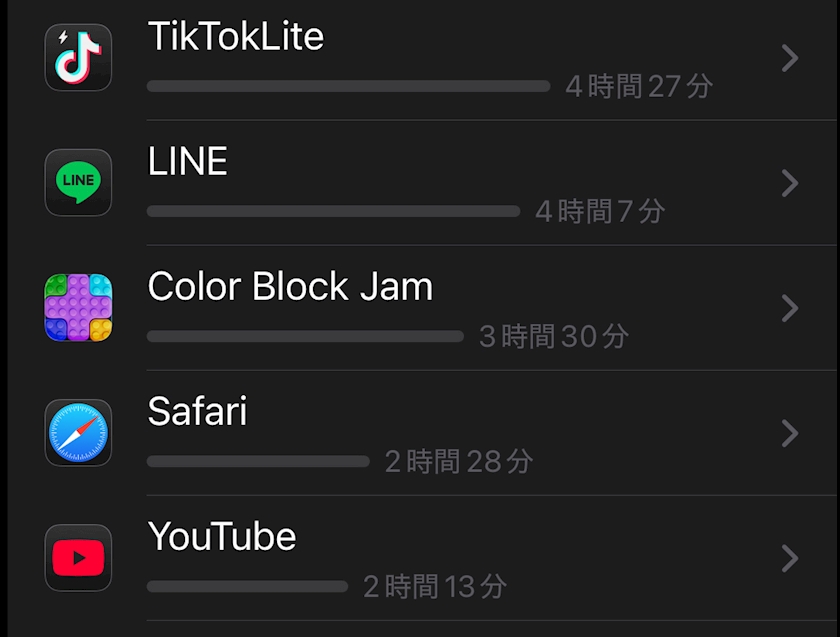The height and width of the screenshot is (637, 840).
Task: Choose the Safari name label
Action: pos(197,412)
